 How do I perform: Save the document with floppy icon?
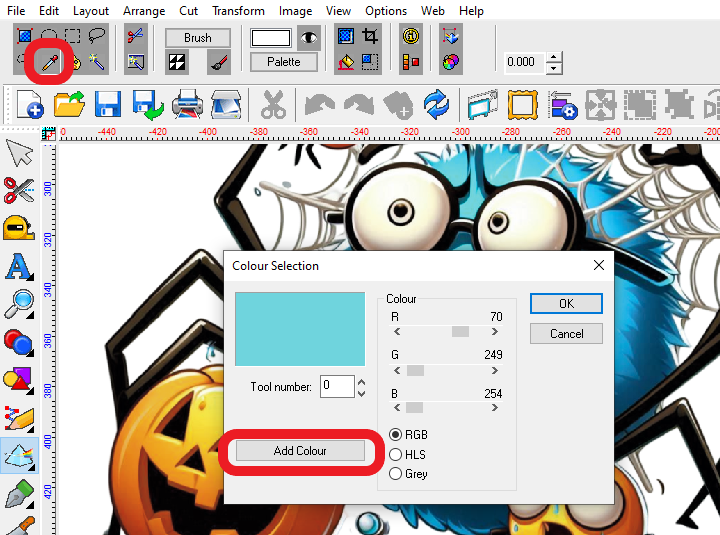(108, 105)
